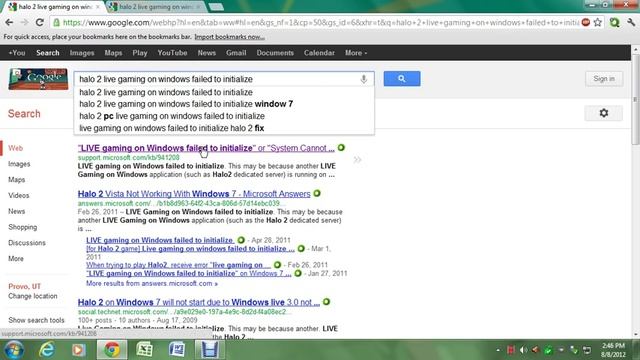This screenshot has height=360, width=640.
Task: Open the search settings gear
Action: 604,113
